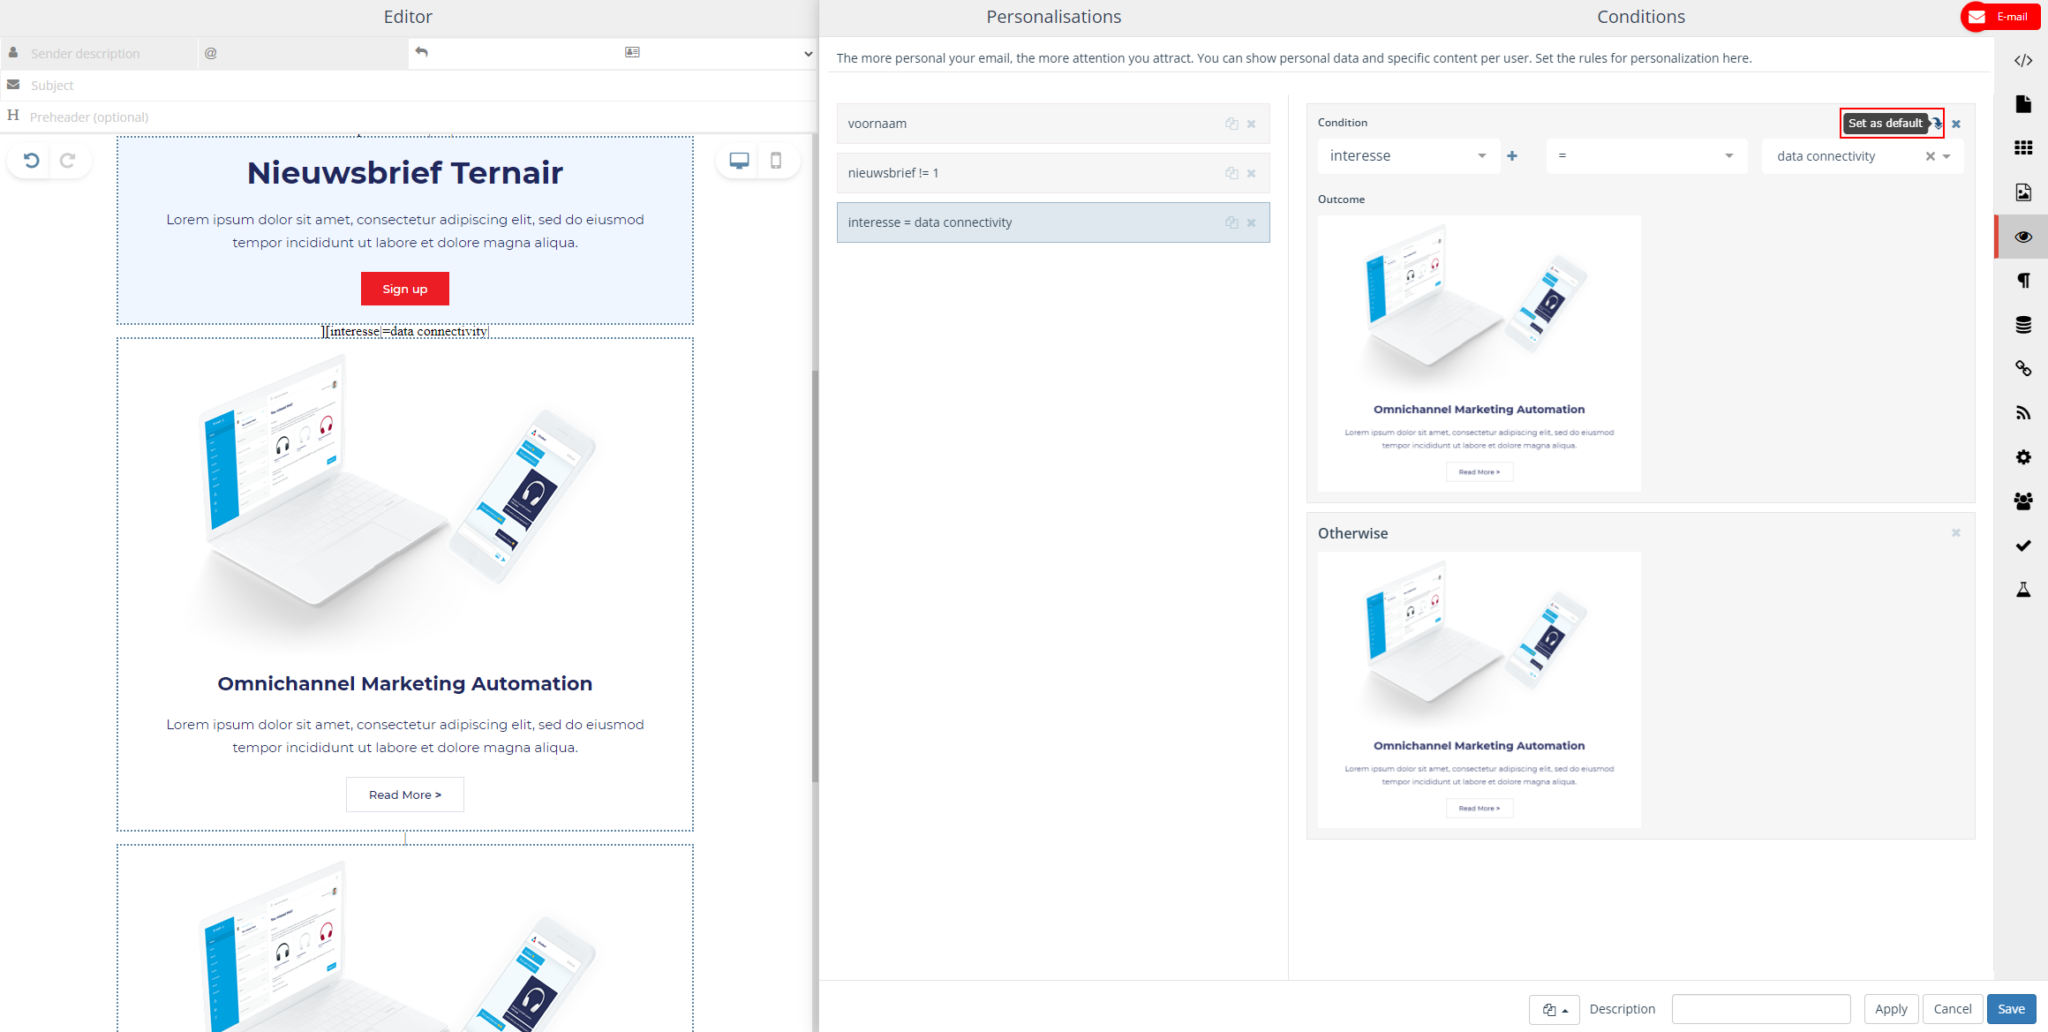The image size is (2048, 1032).
Task: Click the sender email @ field
Action: [x=302, y=53]
